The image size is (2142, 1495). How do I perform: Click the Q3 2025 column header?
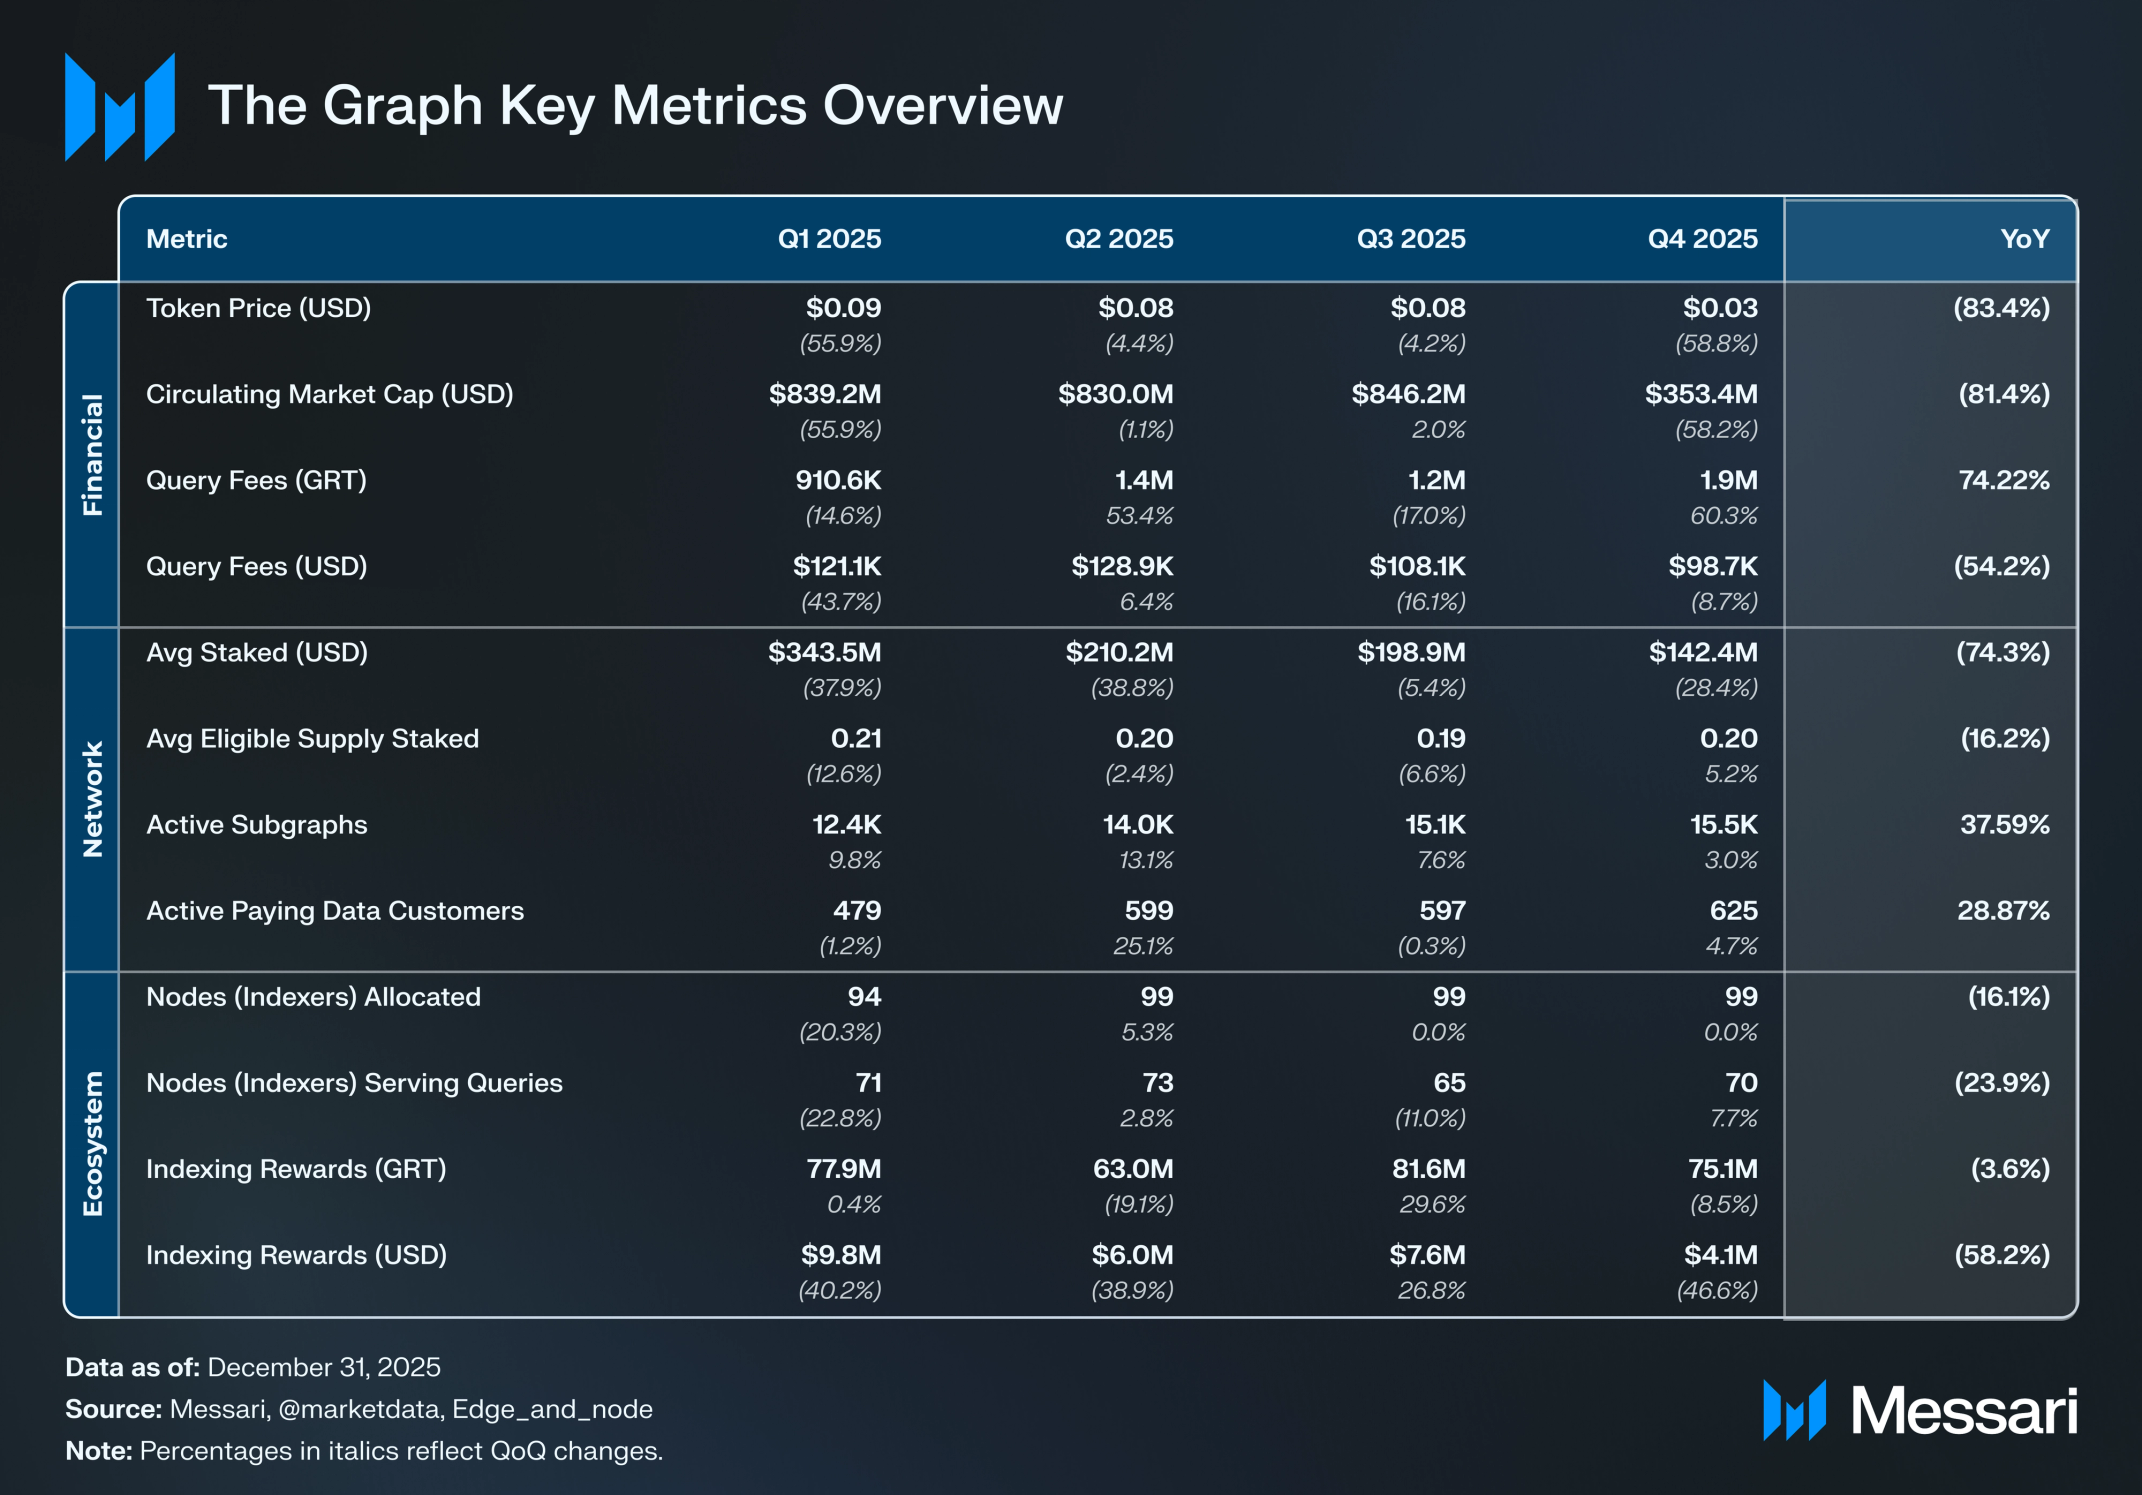tap(1410, 239)
